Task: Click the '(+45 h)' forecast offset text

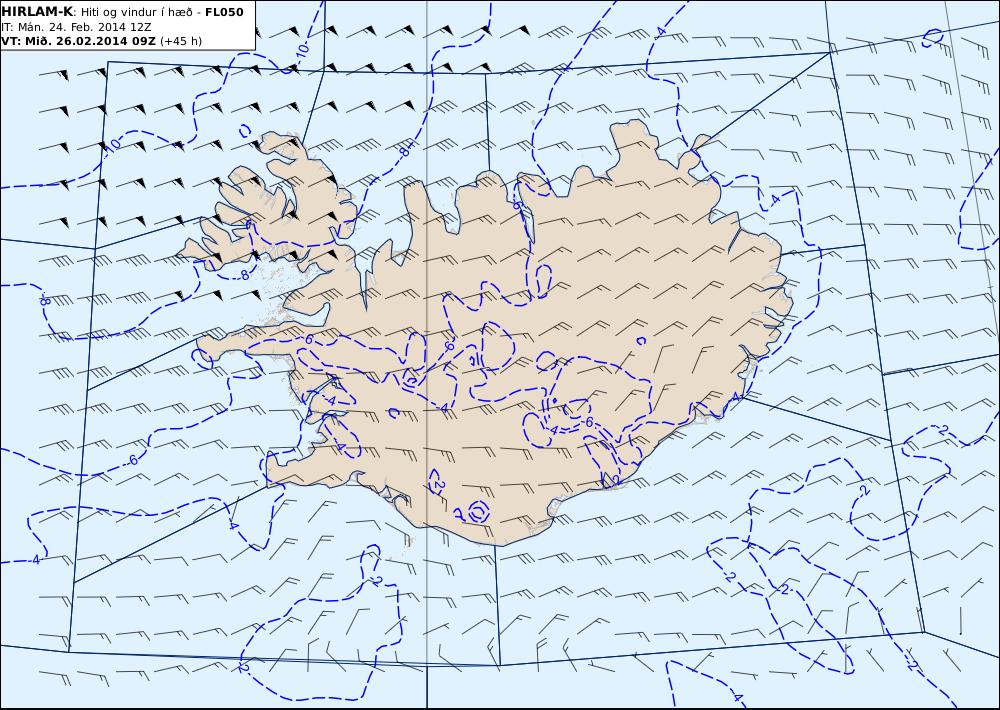Action: click(x=181, y=41)
